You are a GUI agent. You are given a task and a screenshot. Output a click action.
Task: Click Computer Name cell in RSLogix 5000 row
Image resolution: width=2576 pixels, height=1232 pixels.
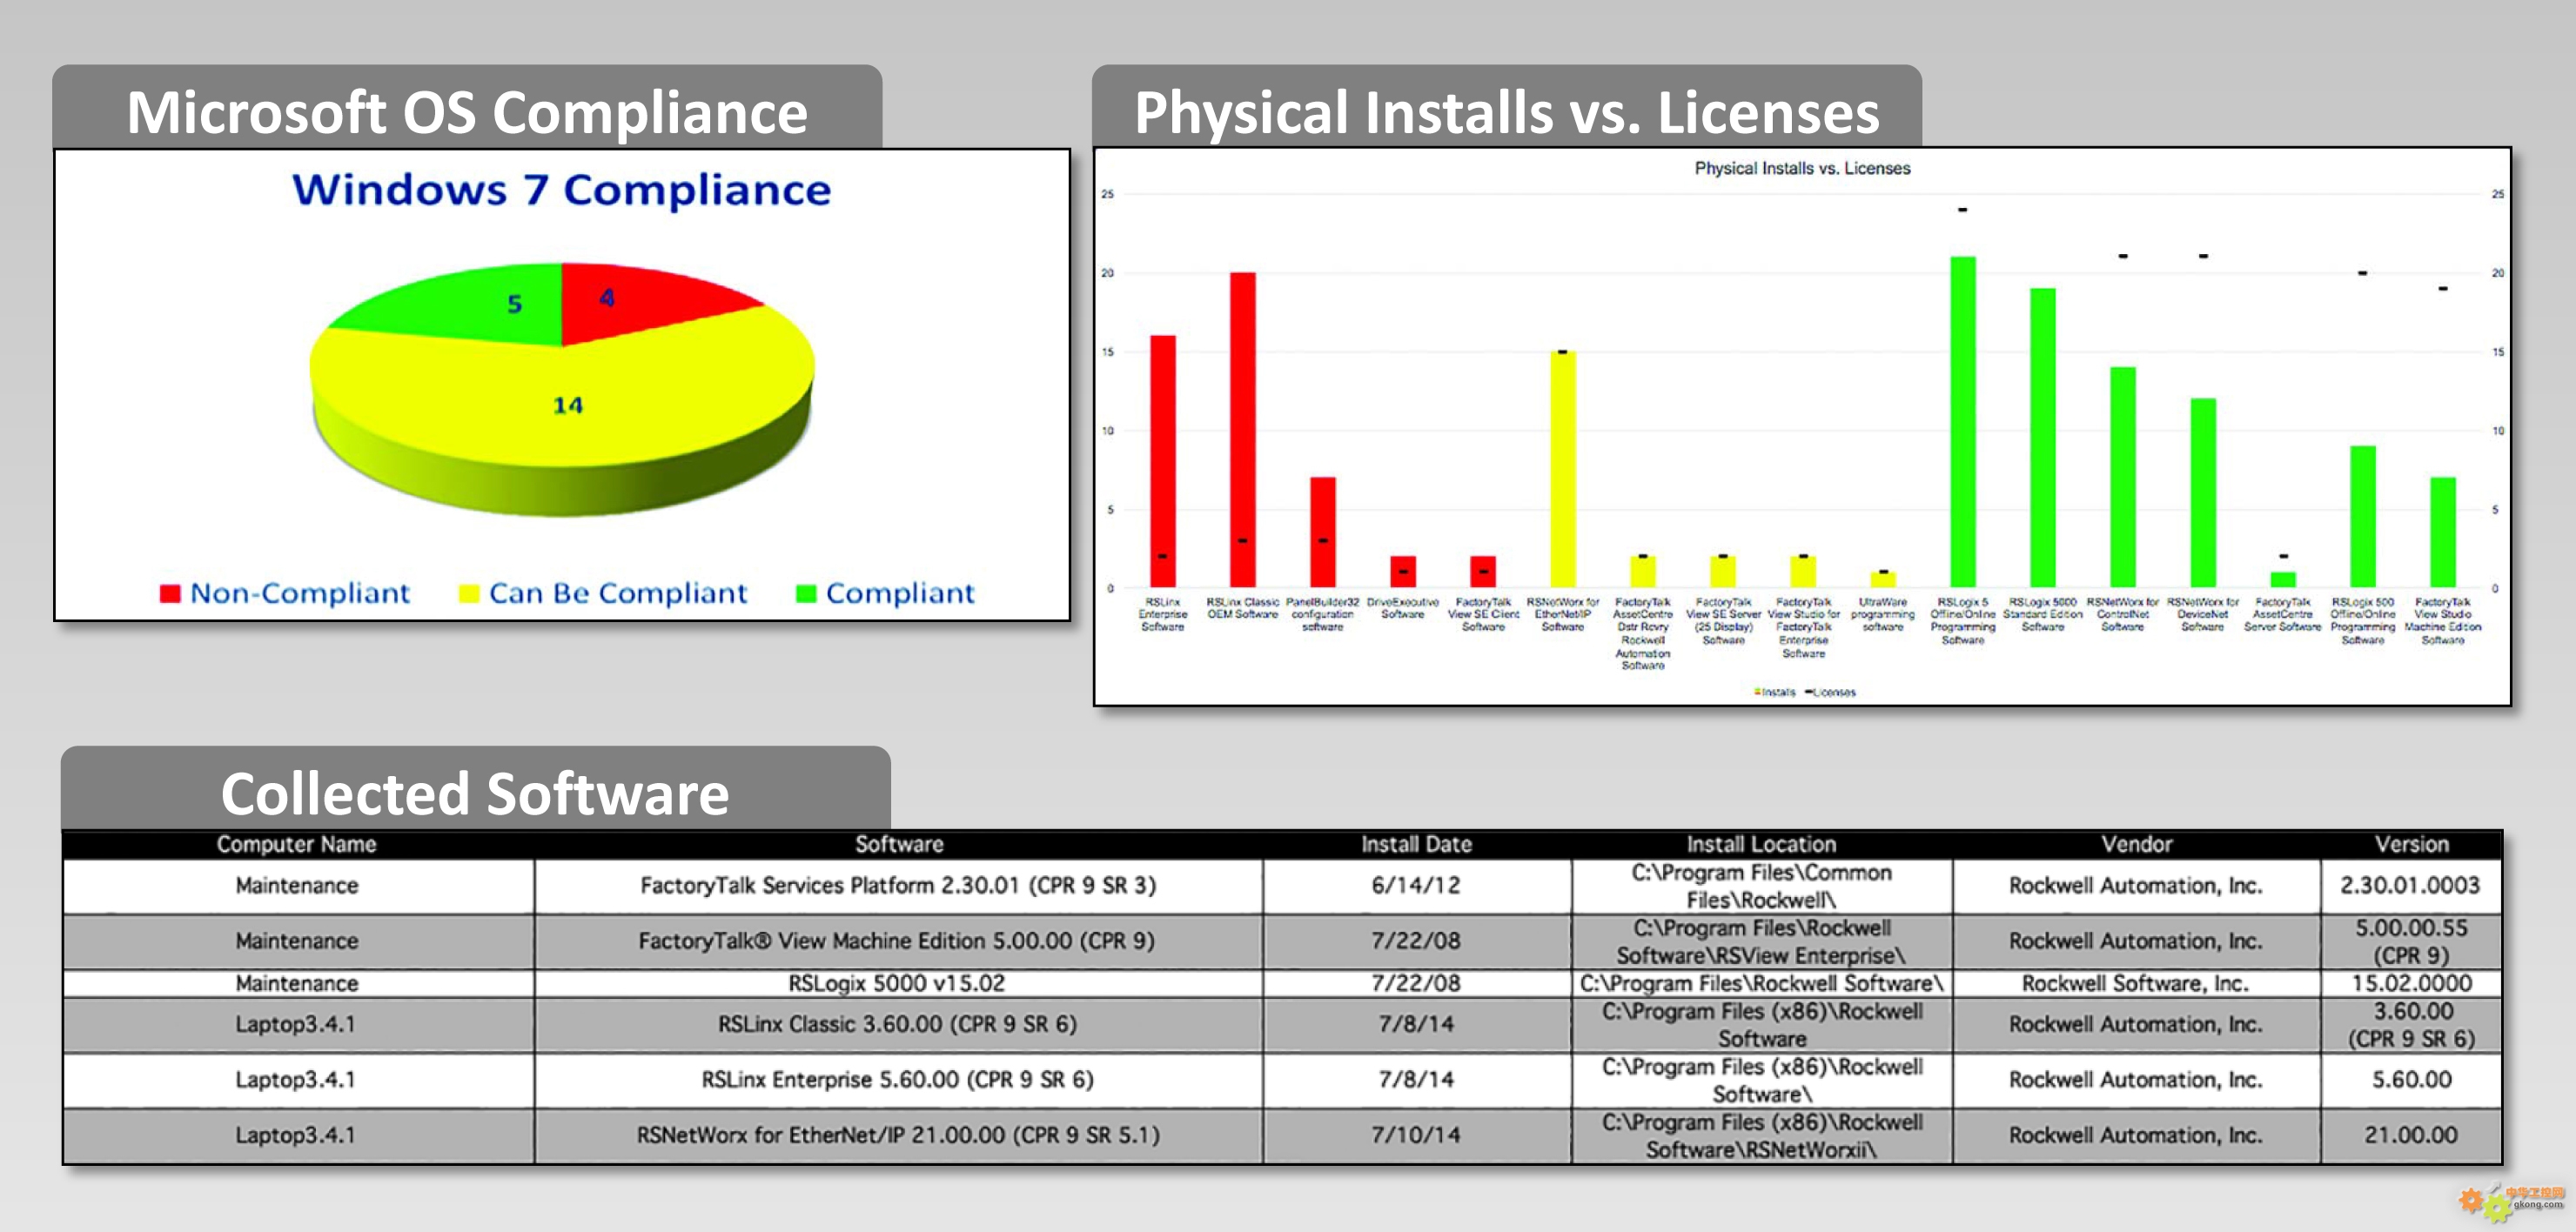pyautogui.click(x=297, y=983)
